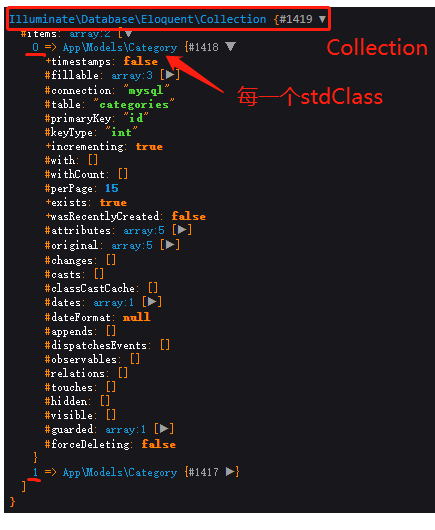Select the index key 1 of items
Viewport: 435px width, 530px height.
point(35,472)
